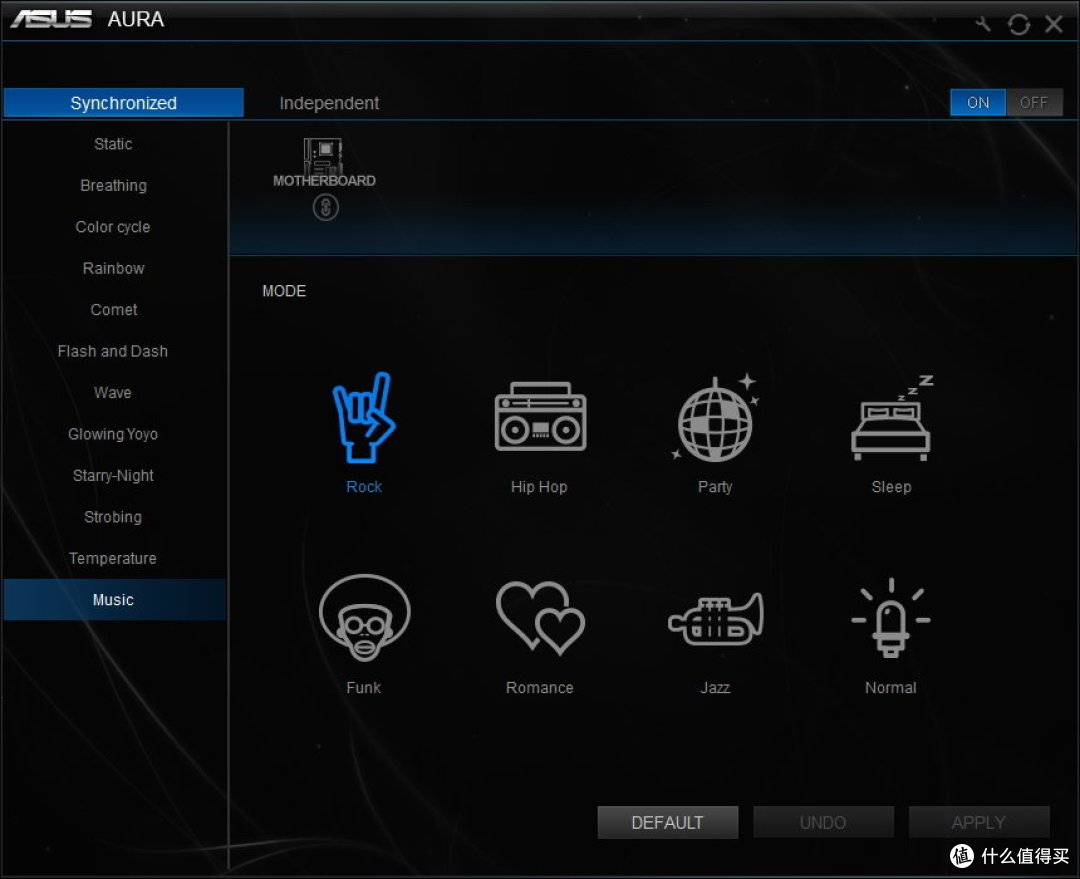This screenshot has height=879, width=1080.
Task: Select the Breathing effect
Action: tap(113, 185)
